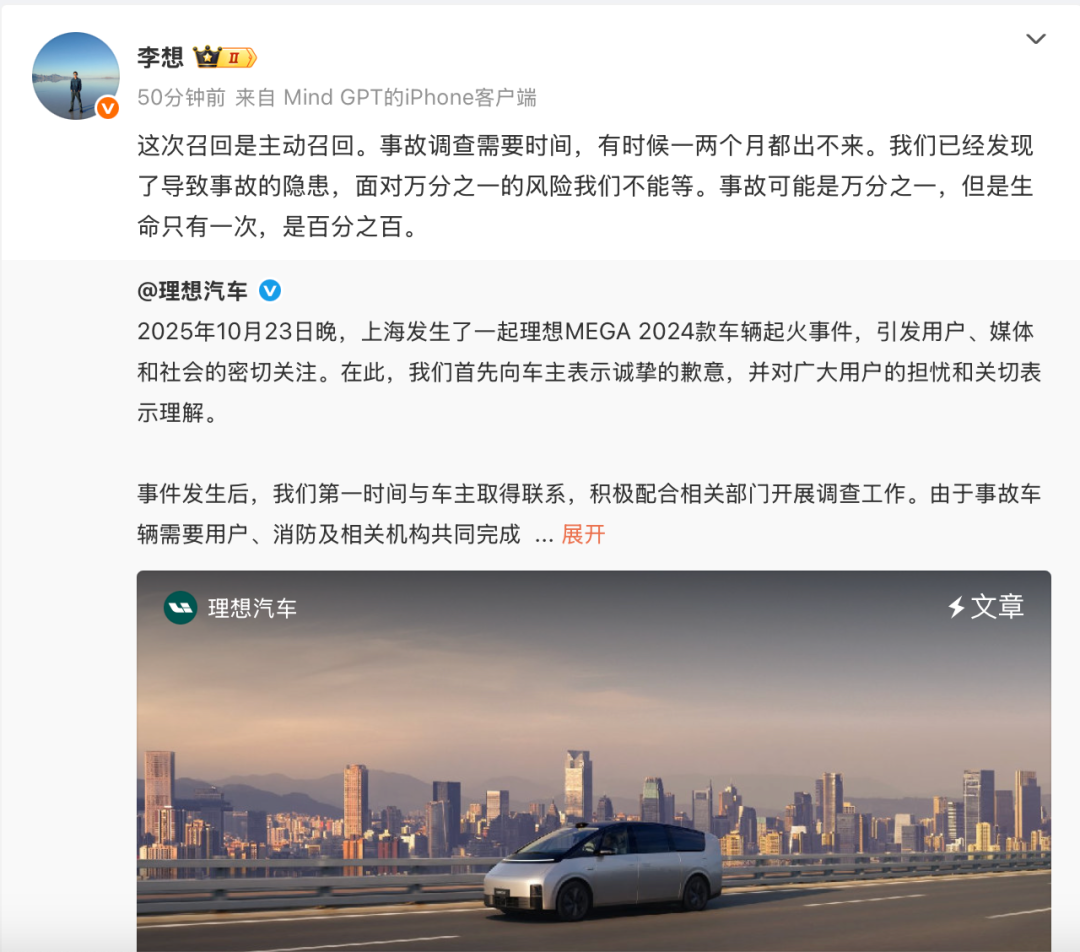Open the reposted 理想汽车 statement text

click(x=589, y=433)
